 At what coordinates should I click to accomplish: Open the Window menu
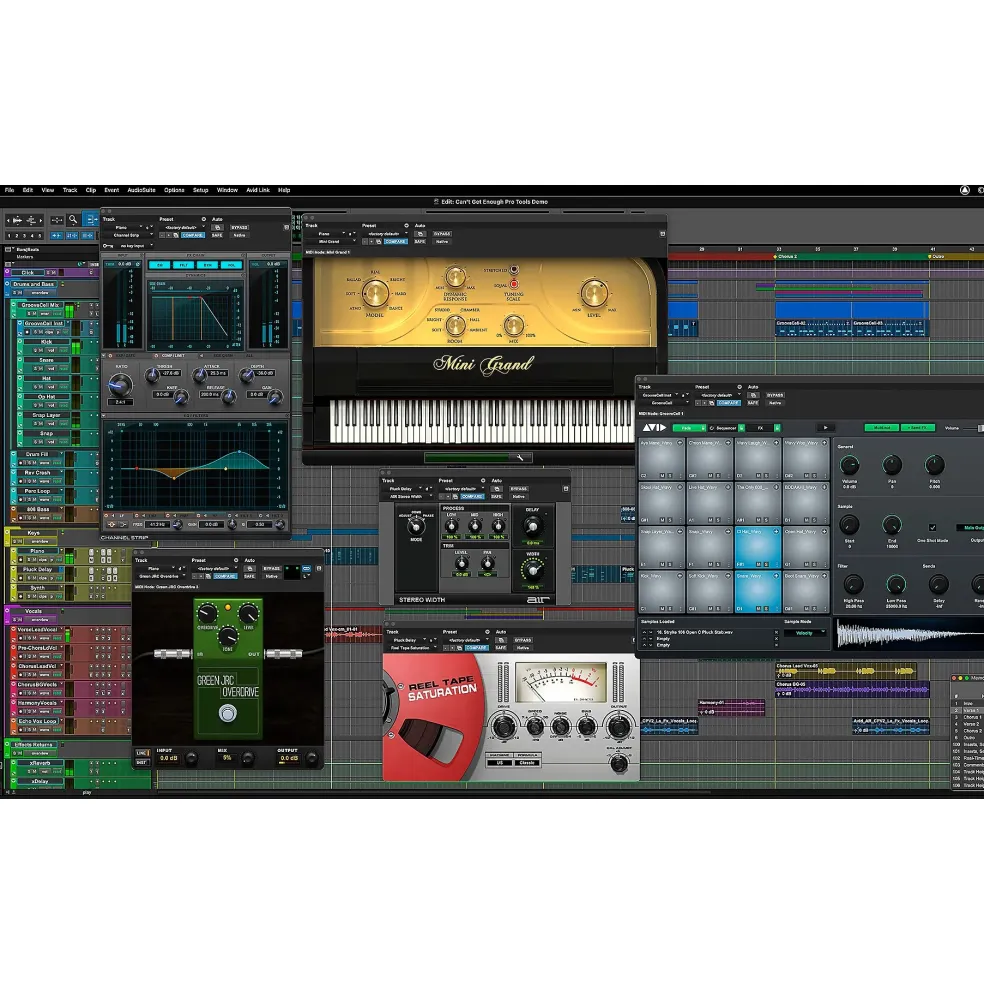[x=227, y=190]
